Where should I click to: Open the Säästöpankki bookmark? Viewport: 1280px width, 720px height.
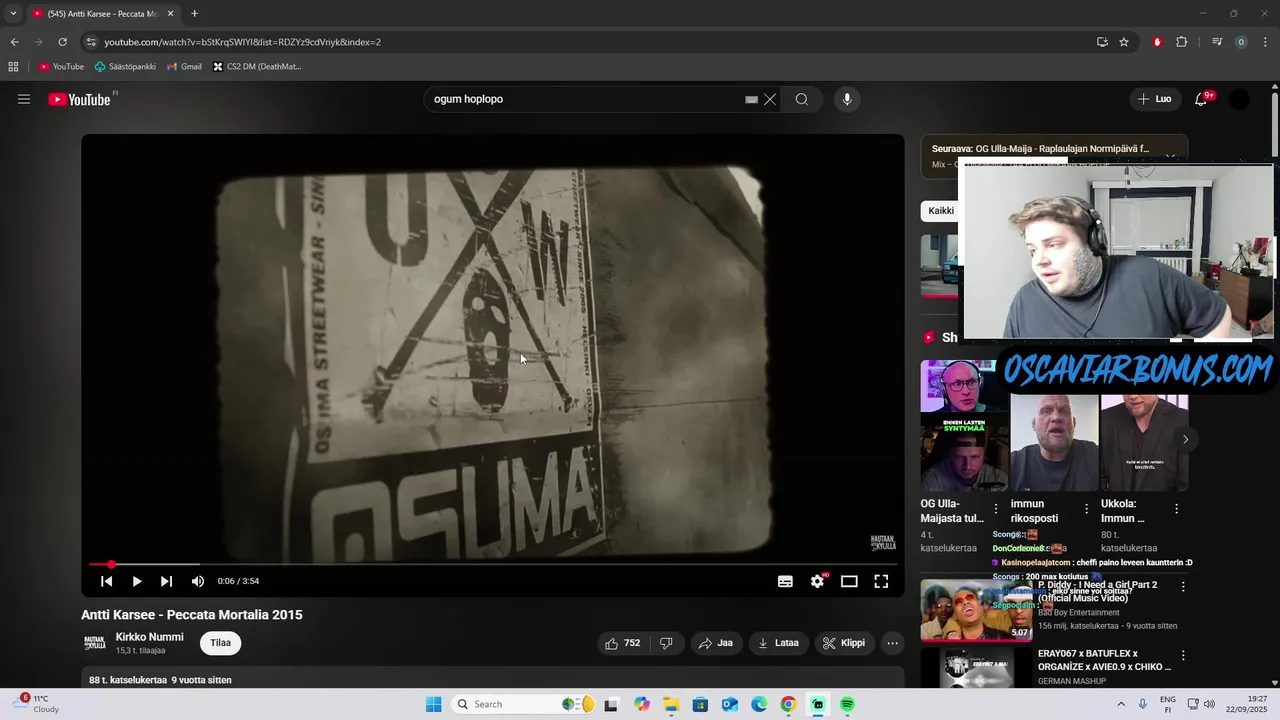(125, 67)
